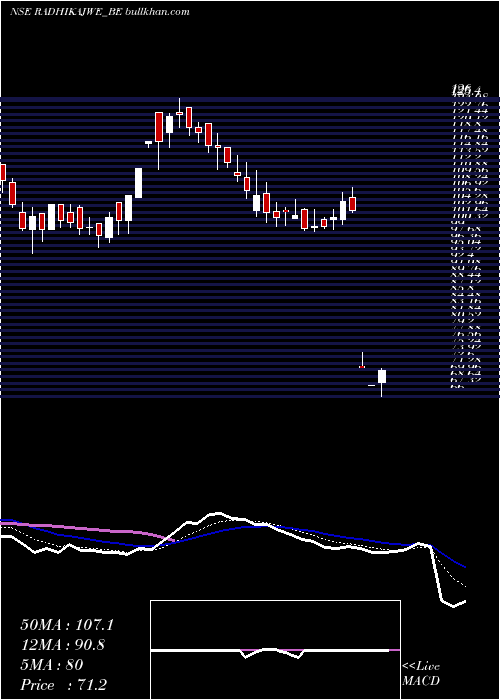Select the 50MA : 107.1 reading

[x=67, y=625]
